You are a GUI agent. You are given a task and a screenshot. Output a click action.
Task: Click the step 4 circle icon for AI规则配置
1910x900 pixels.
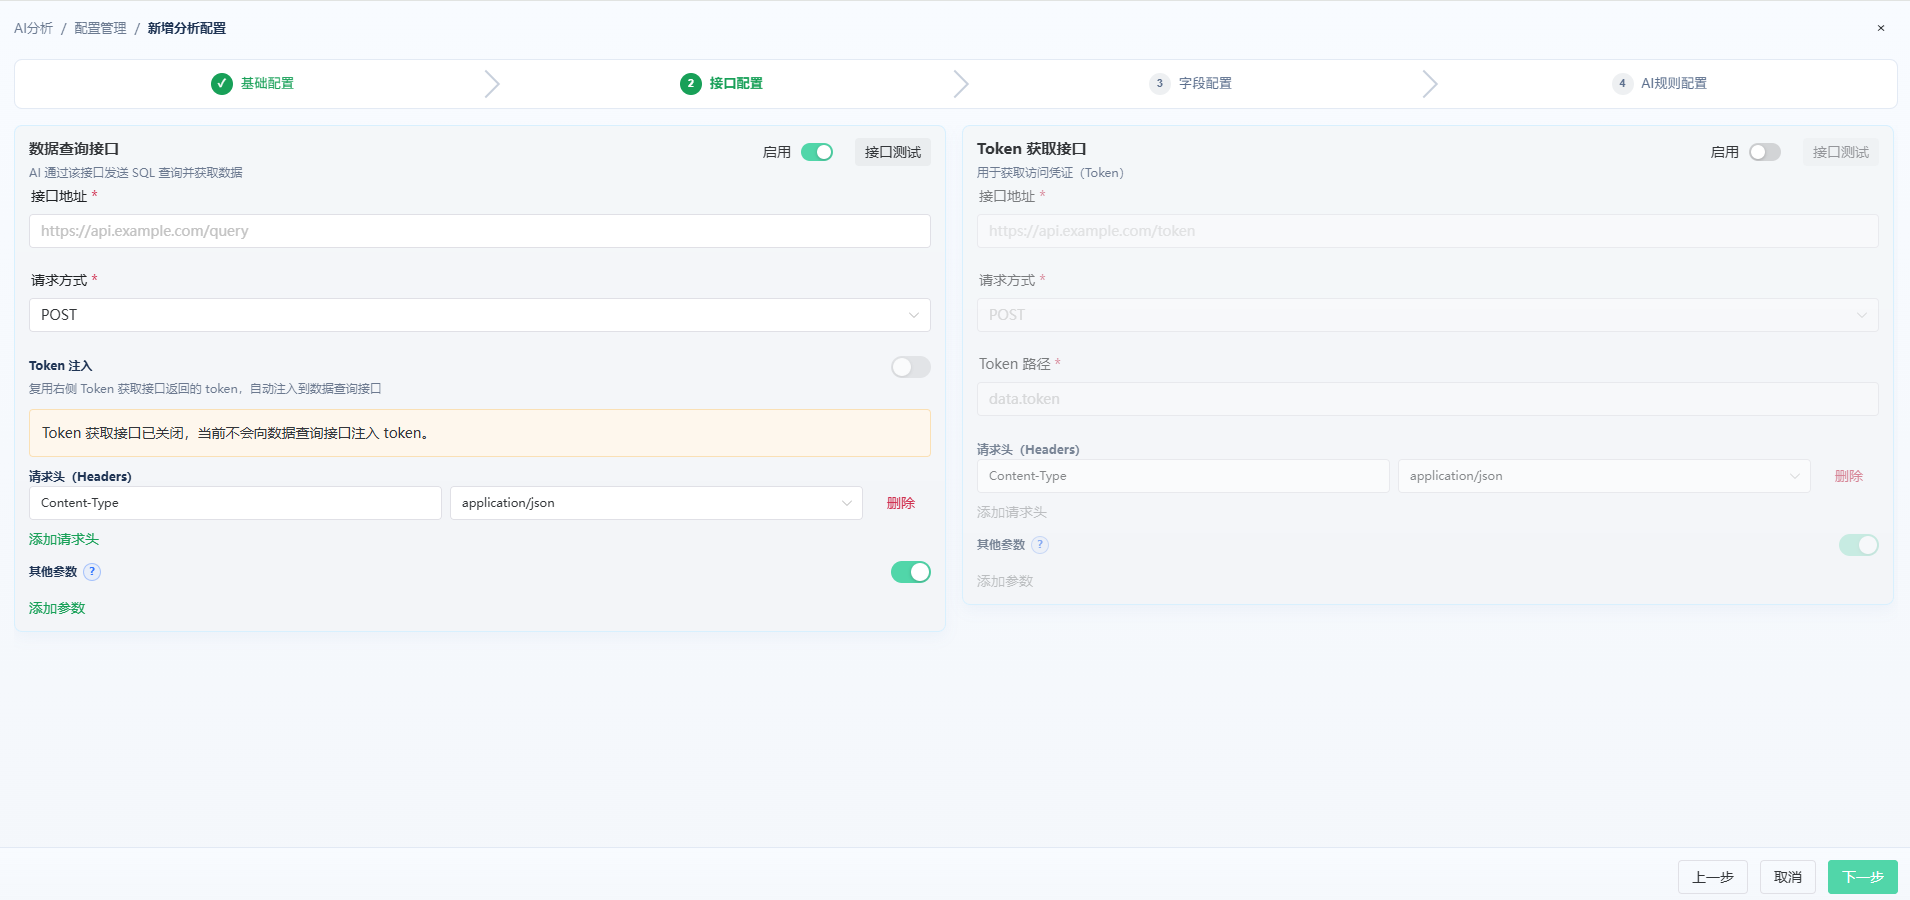1622,84
